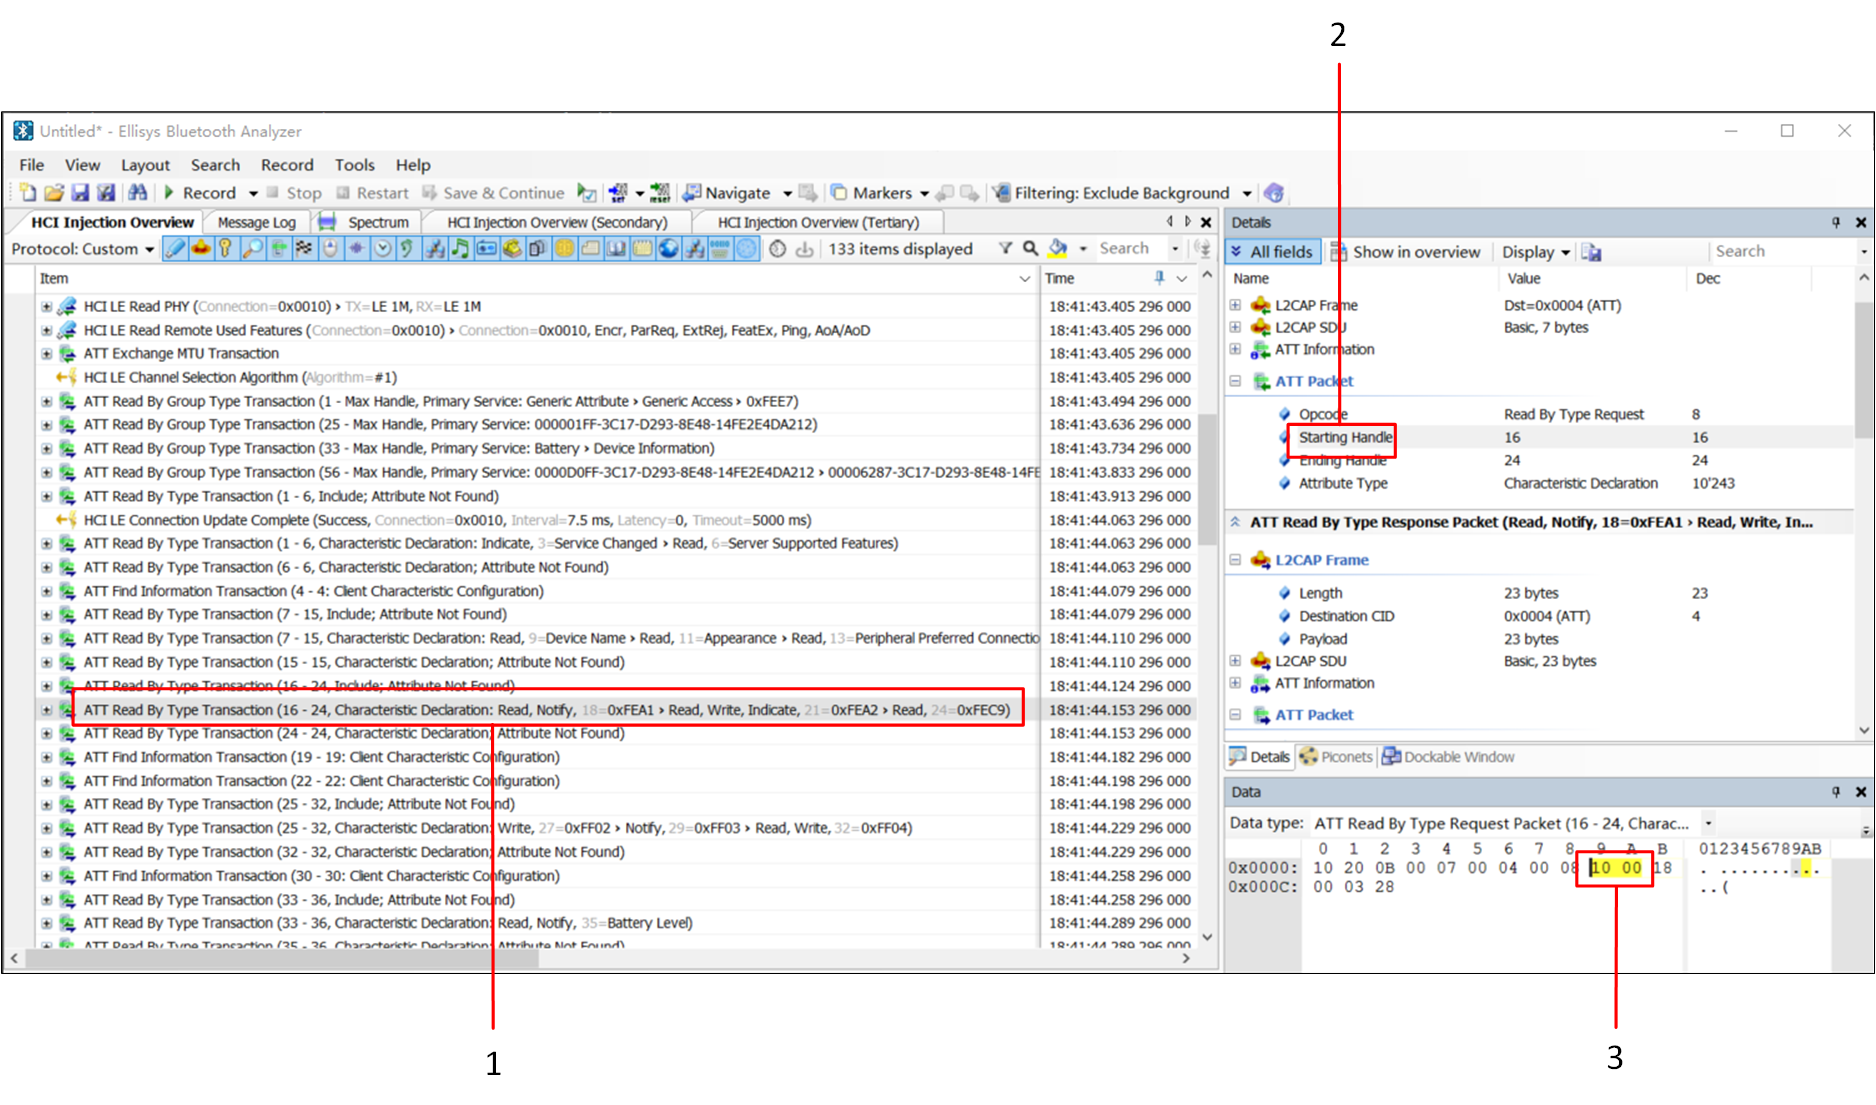Viewport: 1876px width, 1105px height.
Task: Click the key protocol filter icon
Action: pyautogui.click(x=226, y=249)
